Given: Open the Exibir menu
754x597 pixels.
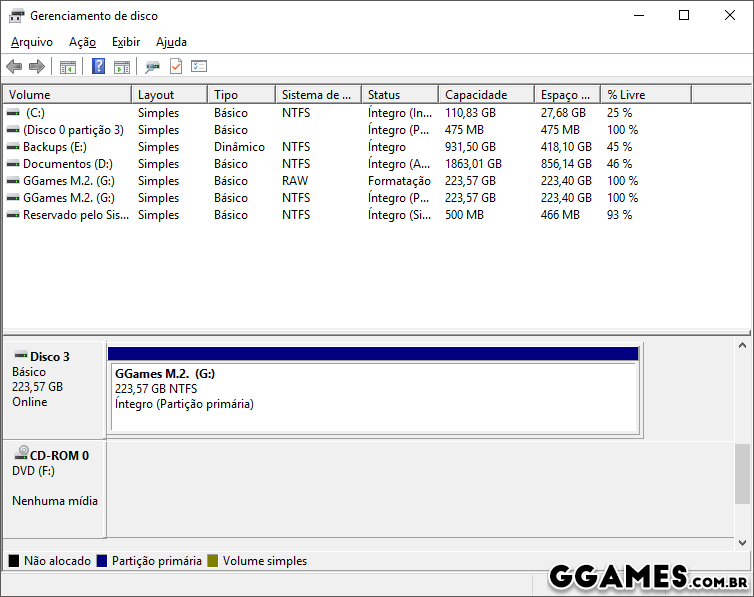Looking at the screenshot, I should [126, 42].
